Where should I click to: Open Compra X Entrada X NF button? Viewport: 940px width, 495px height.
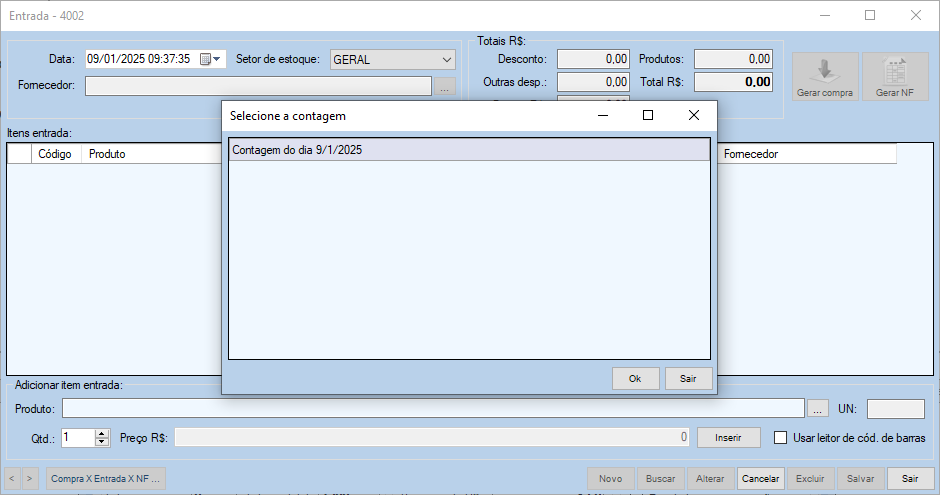[105, 479]
